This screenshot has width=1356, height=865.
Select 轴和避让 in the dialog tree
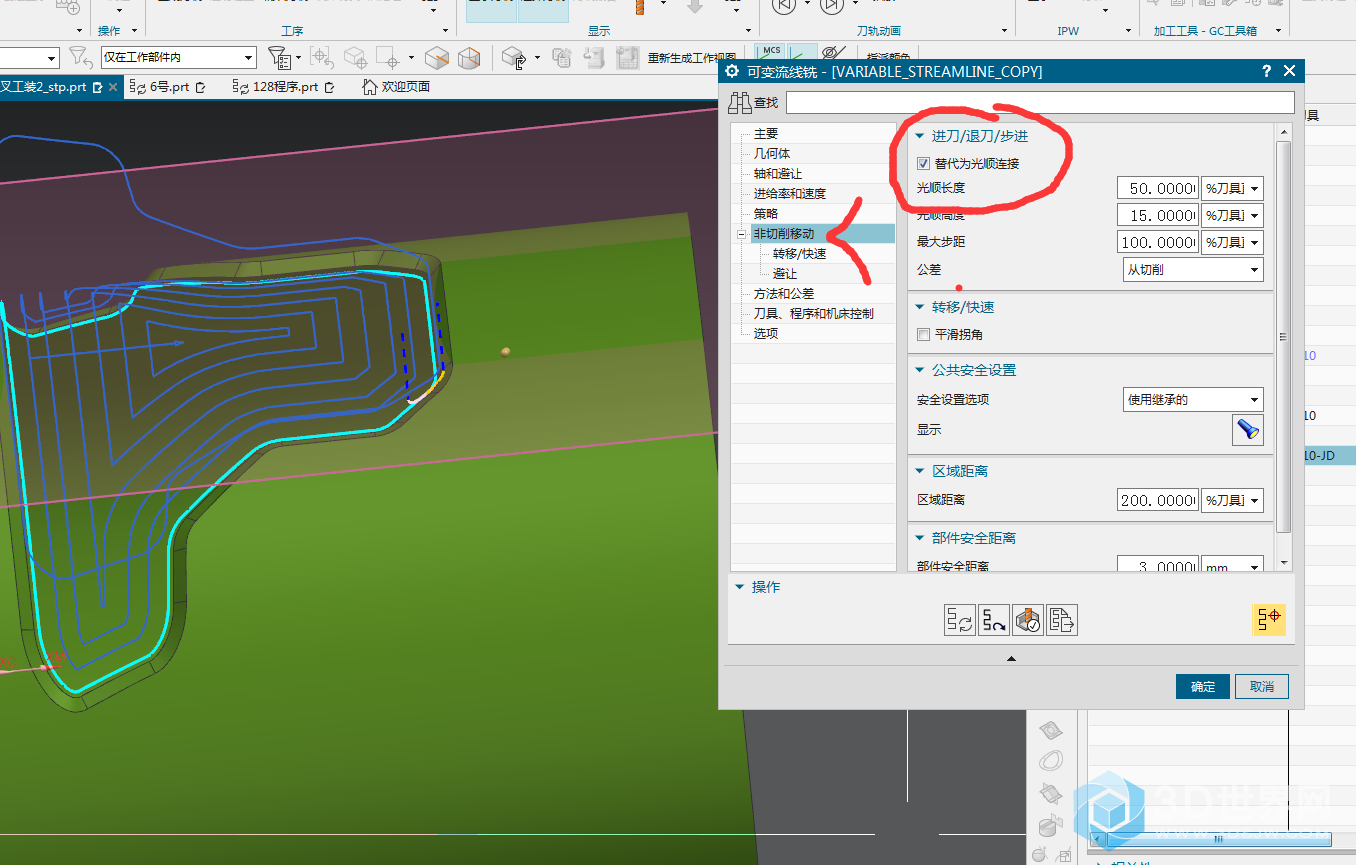tap(778, 173)
